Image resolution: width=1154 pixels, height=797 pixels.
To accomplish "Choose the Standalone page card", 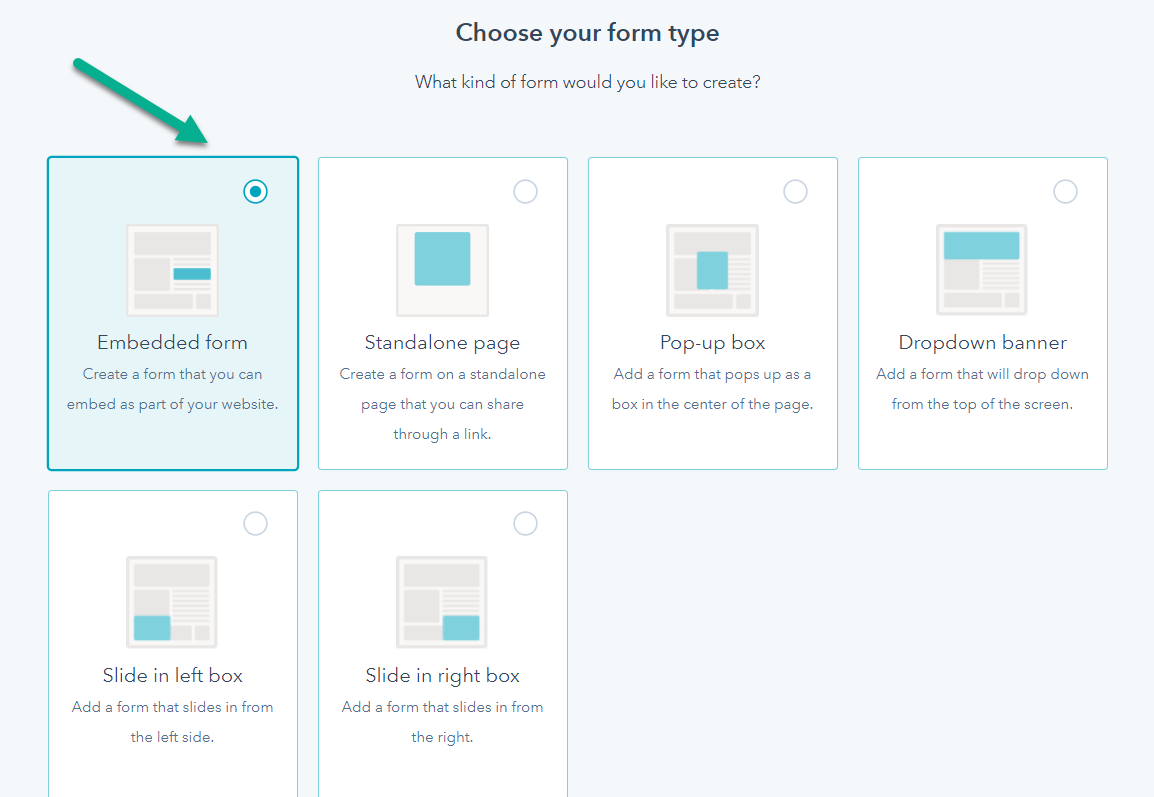I will pyautogui.click(x=442, y=312).
